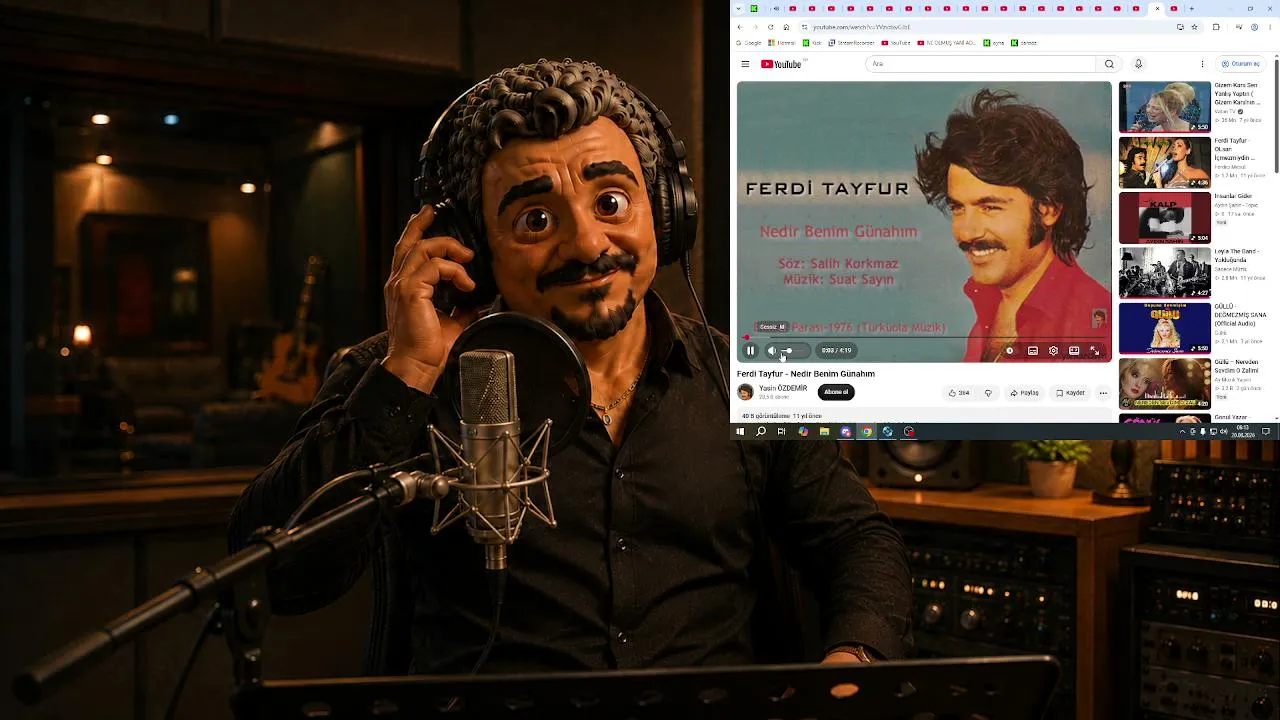Open the Ferdi Tayfur Olsan İçmezmiydin thumbnail

pyautogui.click(x=1164, y=163)
